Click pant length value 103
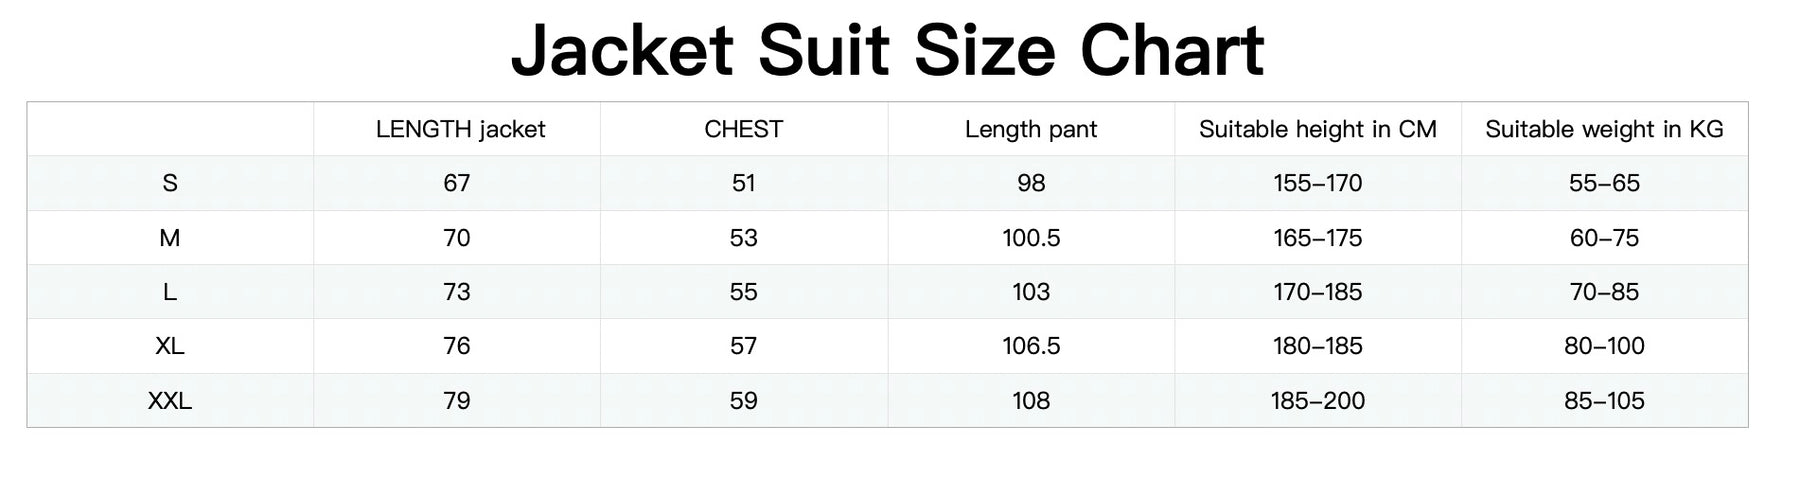This screenshot has width=1800, height=479. click(x=1030, y=292)
